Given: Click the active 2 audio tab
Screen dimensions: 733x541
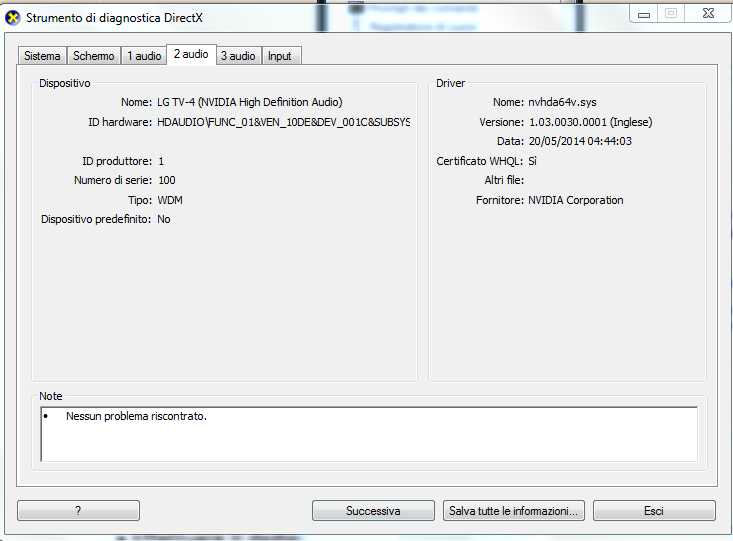Looking at the screenshot, I should point(191,54).
